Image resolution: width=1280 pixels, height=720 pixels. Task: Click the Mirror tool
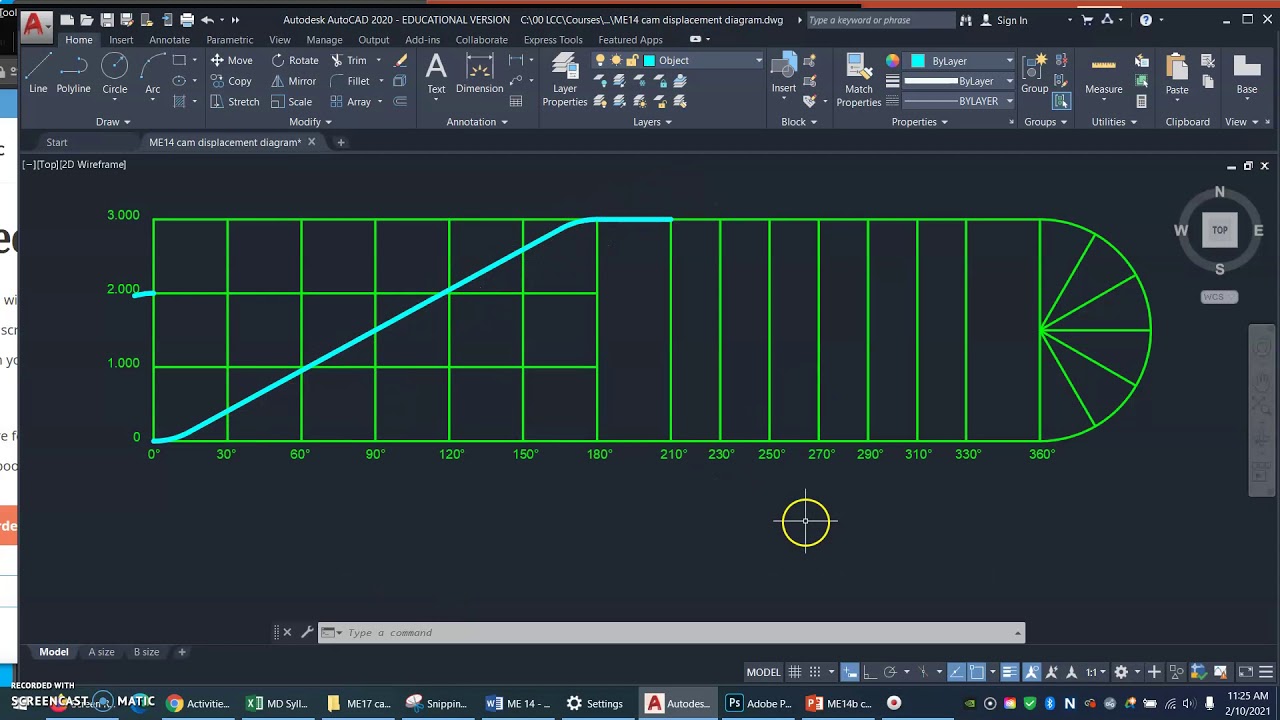(294, 81)
